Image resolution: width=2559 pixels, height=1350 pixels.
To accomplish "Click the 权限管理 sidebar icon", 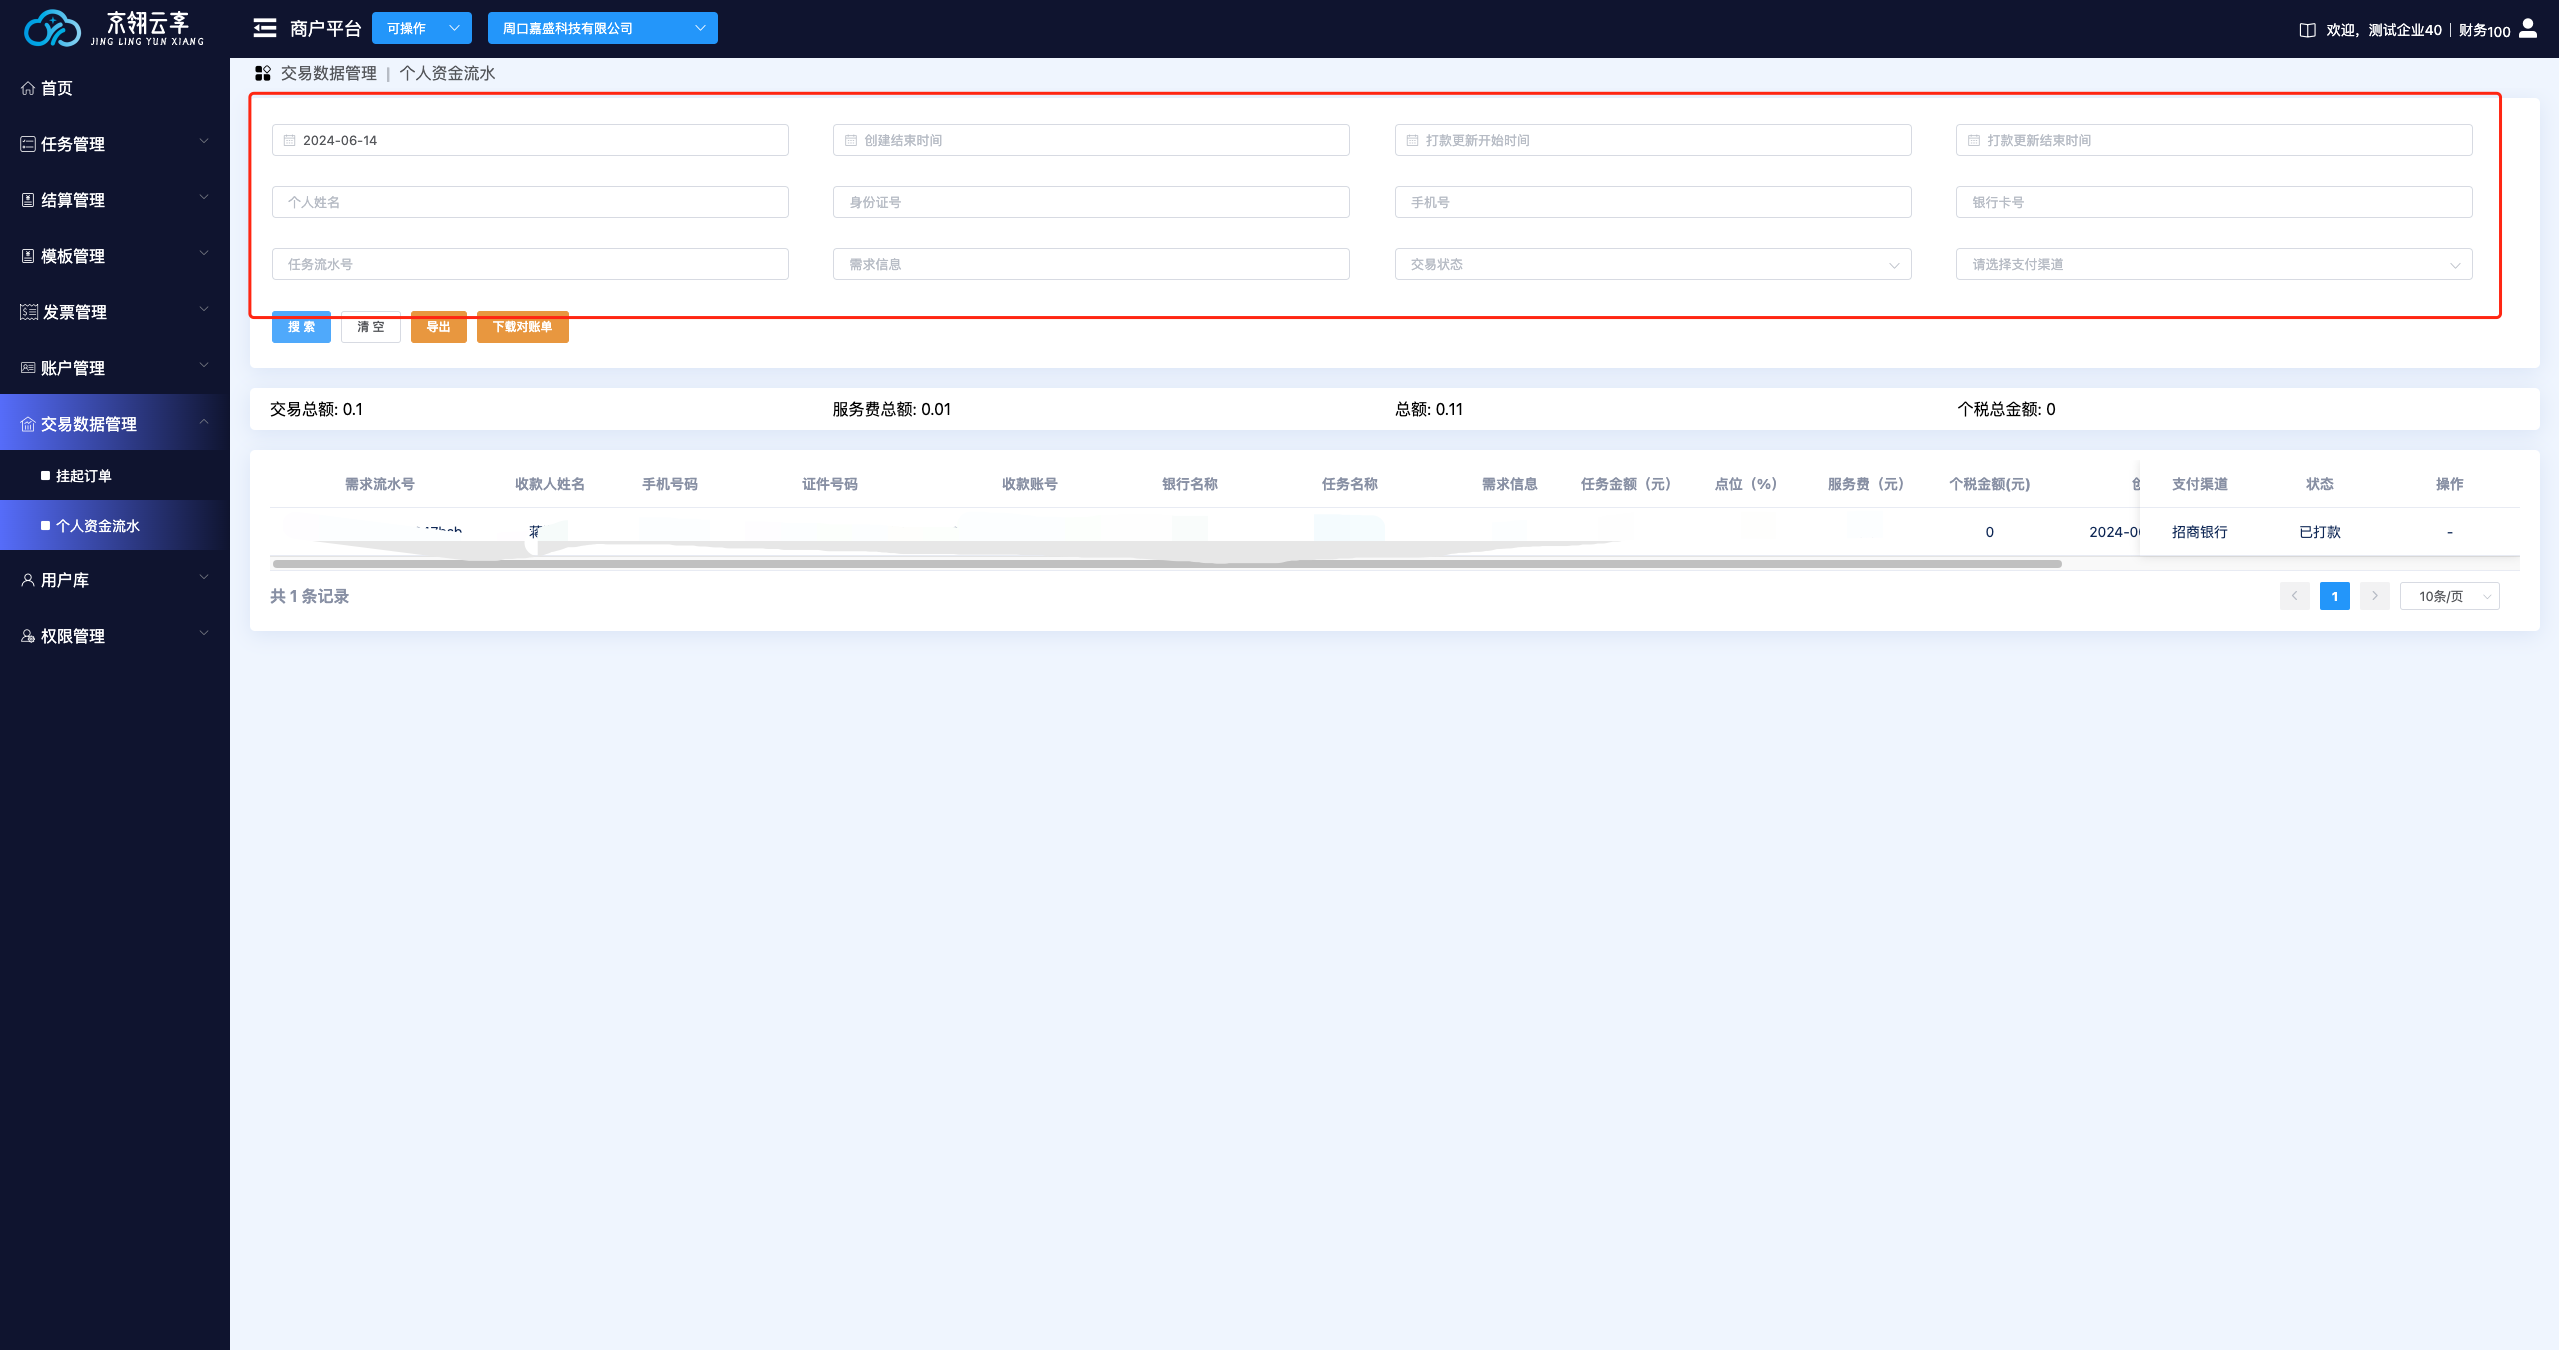I will pyautogui.click(x=28, y=636).
